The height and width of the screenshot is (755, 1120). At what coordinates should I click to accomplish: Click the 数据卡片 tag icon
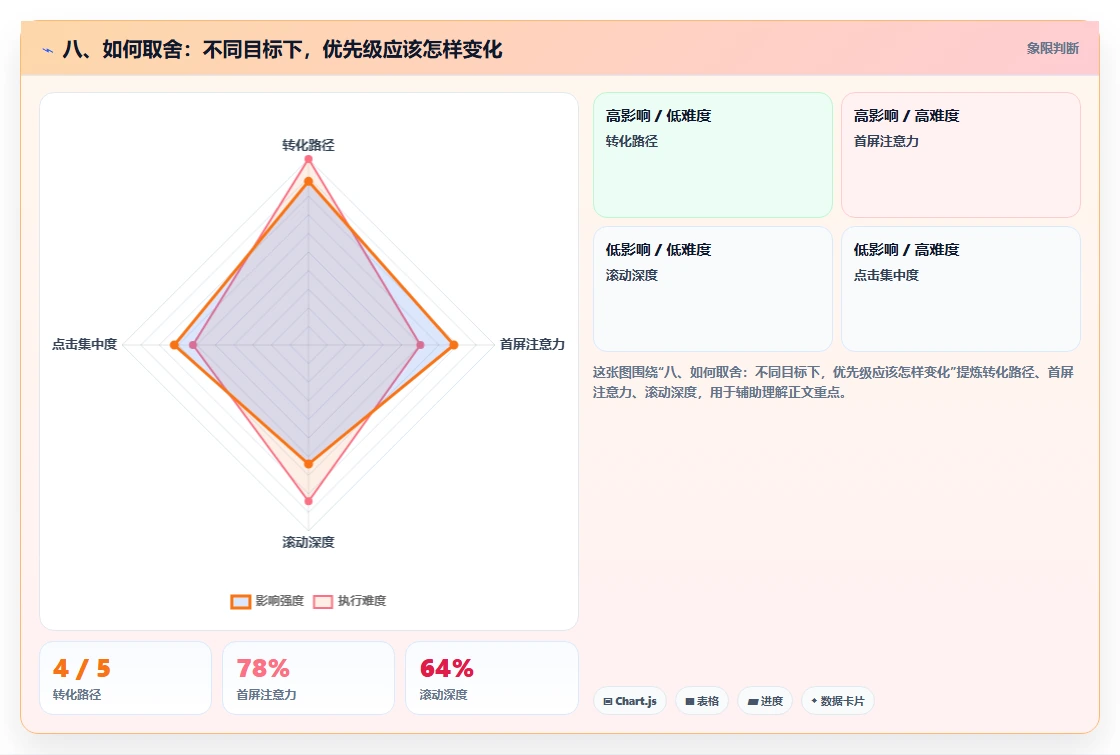tap(814, 701)
